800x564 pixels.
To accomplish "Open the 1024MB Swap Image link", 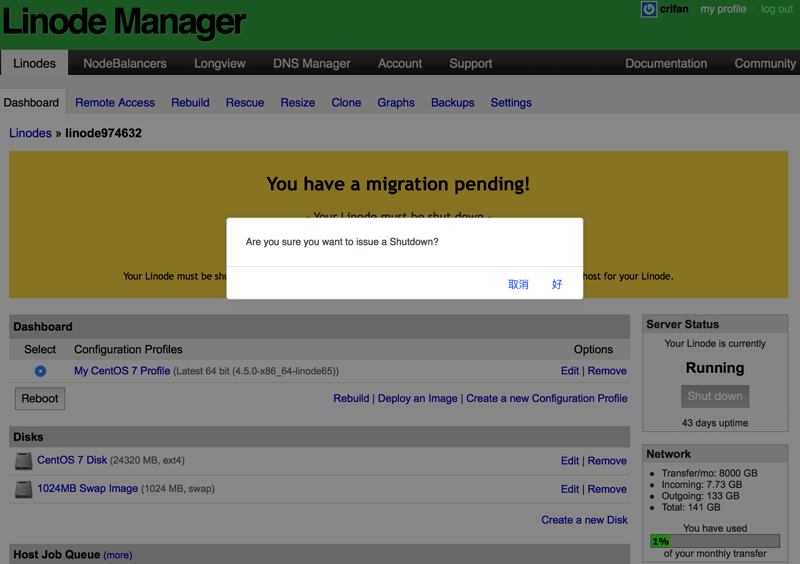I will [x=87, y=488].
